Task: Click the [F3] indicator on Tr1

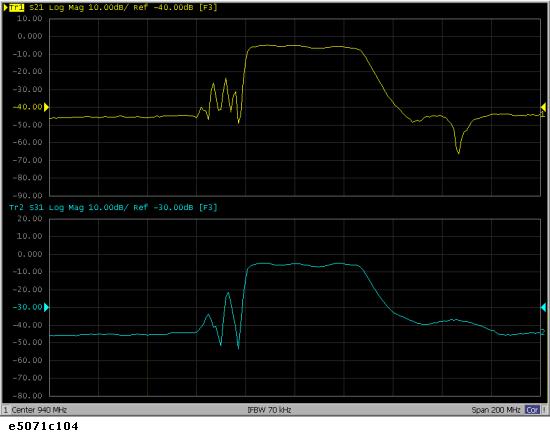Action: click(x=208, y=7)
